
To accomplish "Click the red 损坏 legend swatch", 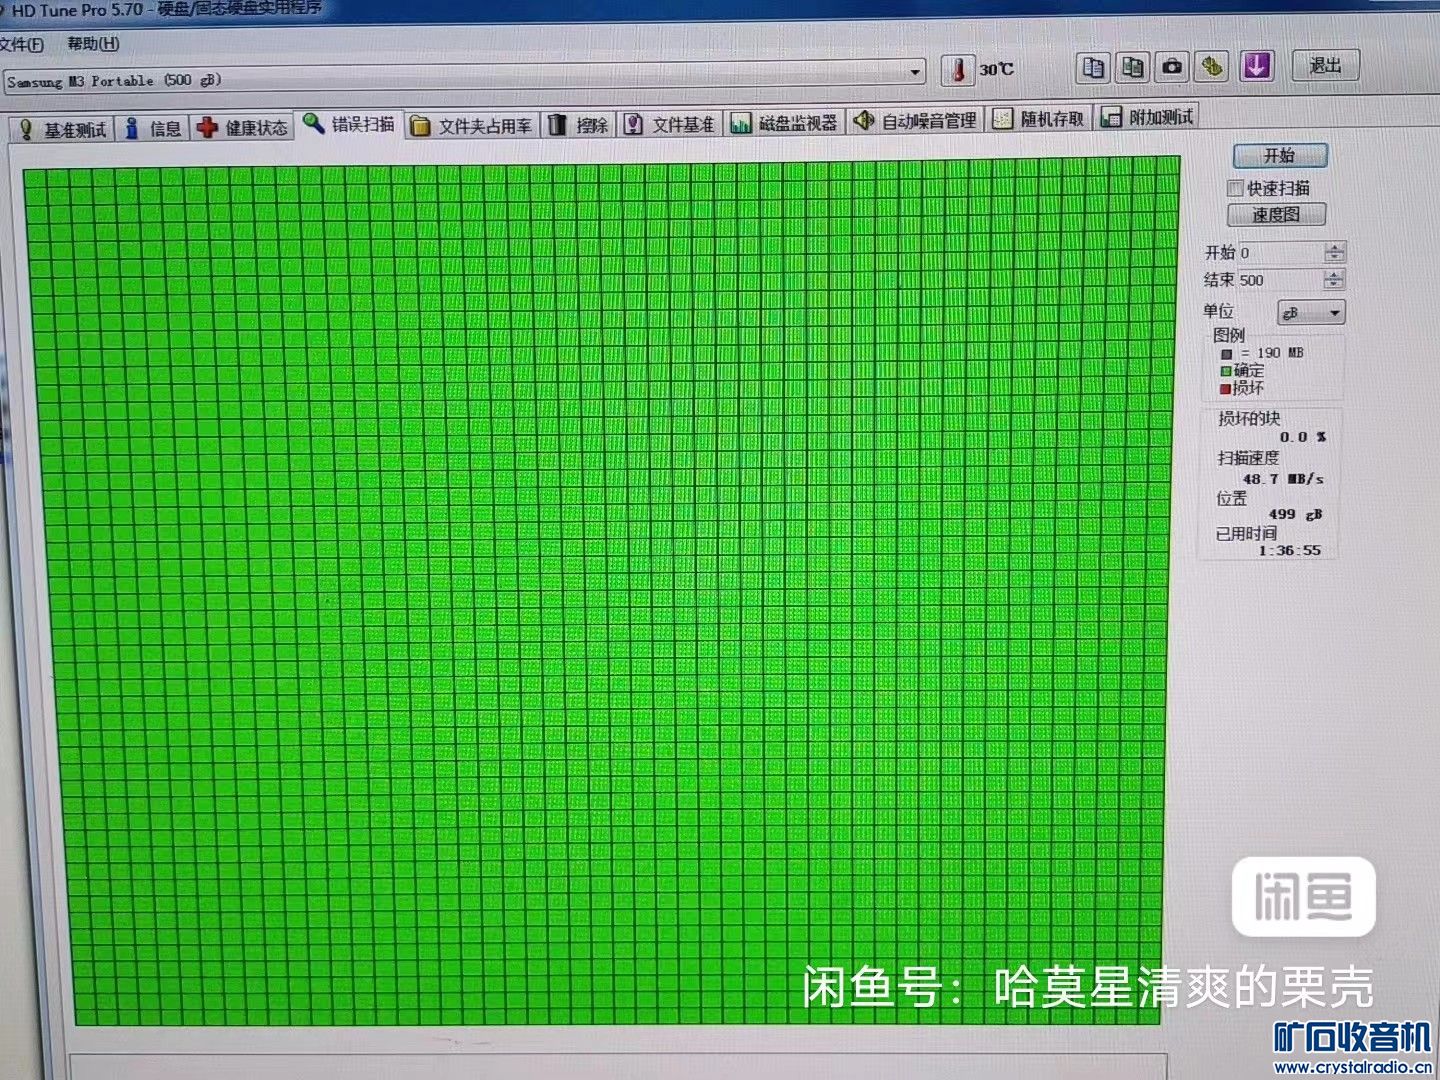I will point(1225,389).
